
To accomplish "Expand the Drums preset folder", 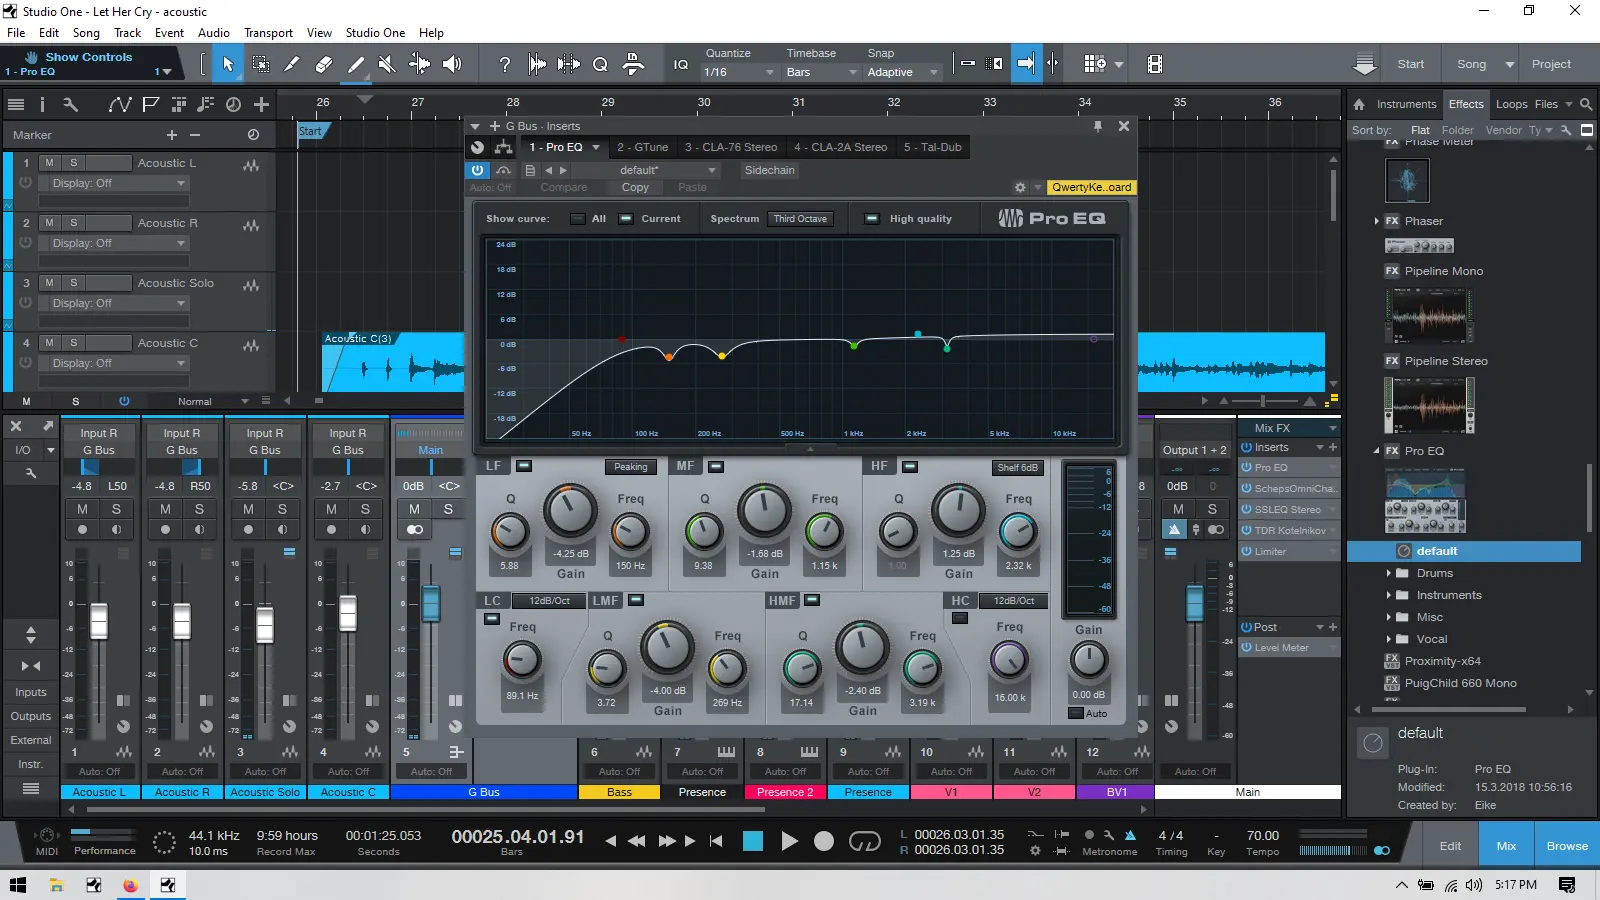I will coord(1389,573).
